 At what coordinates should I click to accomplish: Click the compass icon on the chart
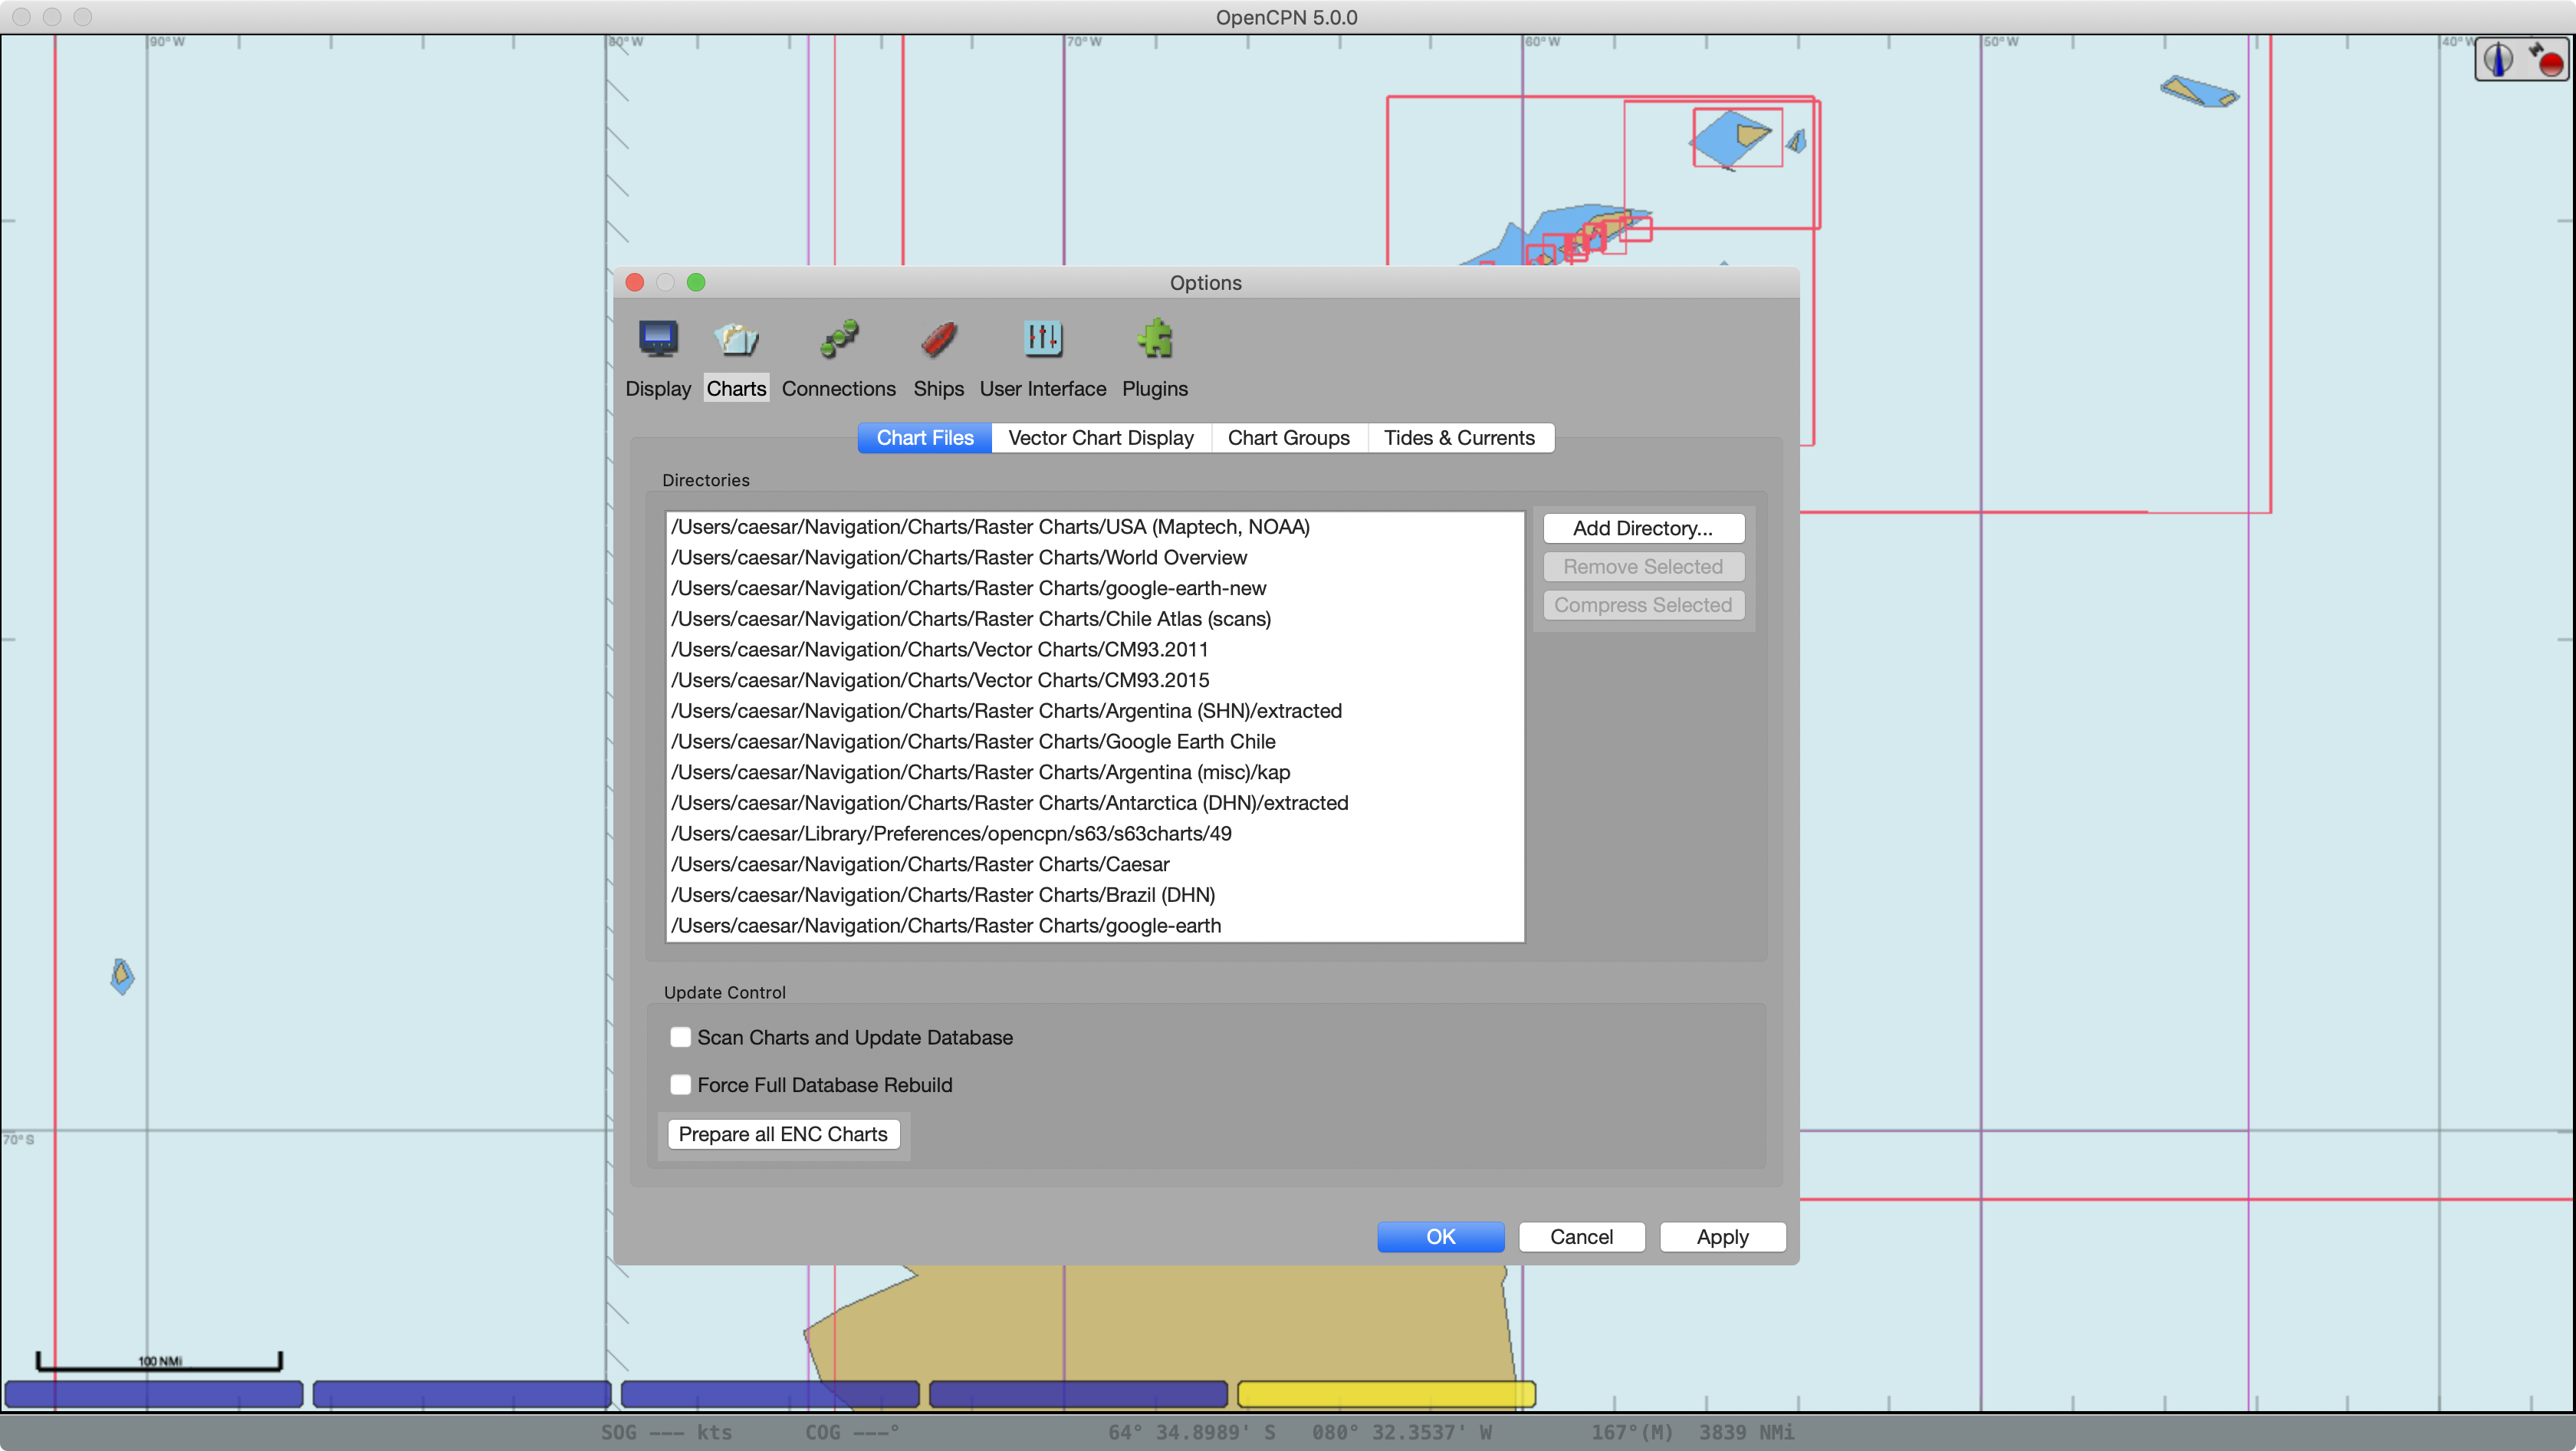[2498, 59]
